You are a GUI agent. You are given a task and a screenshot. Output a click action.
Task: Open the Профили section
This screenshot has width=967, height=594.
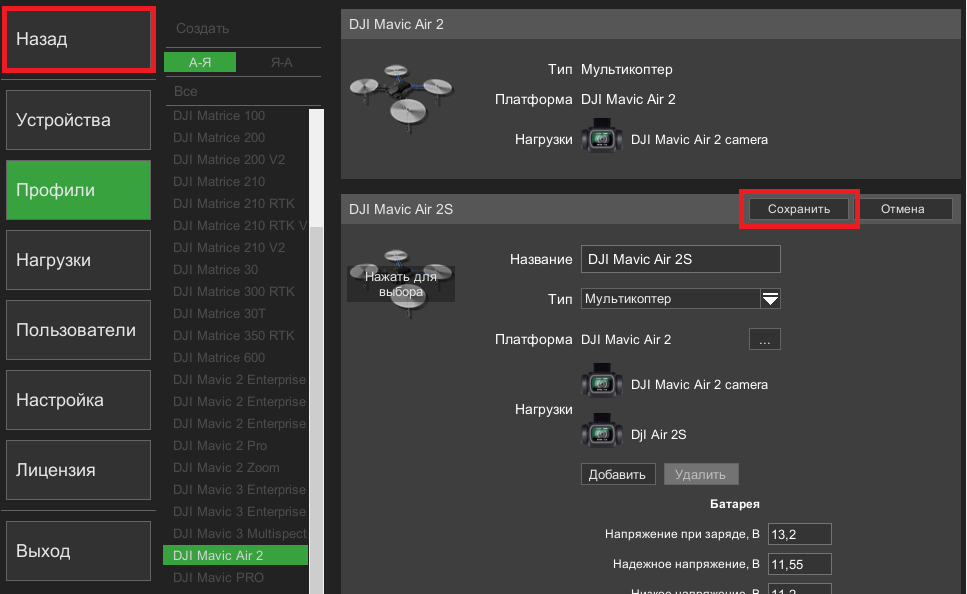[78, 190]
